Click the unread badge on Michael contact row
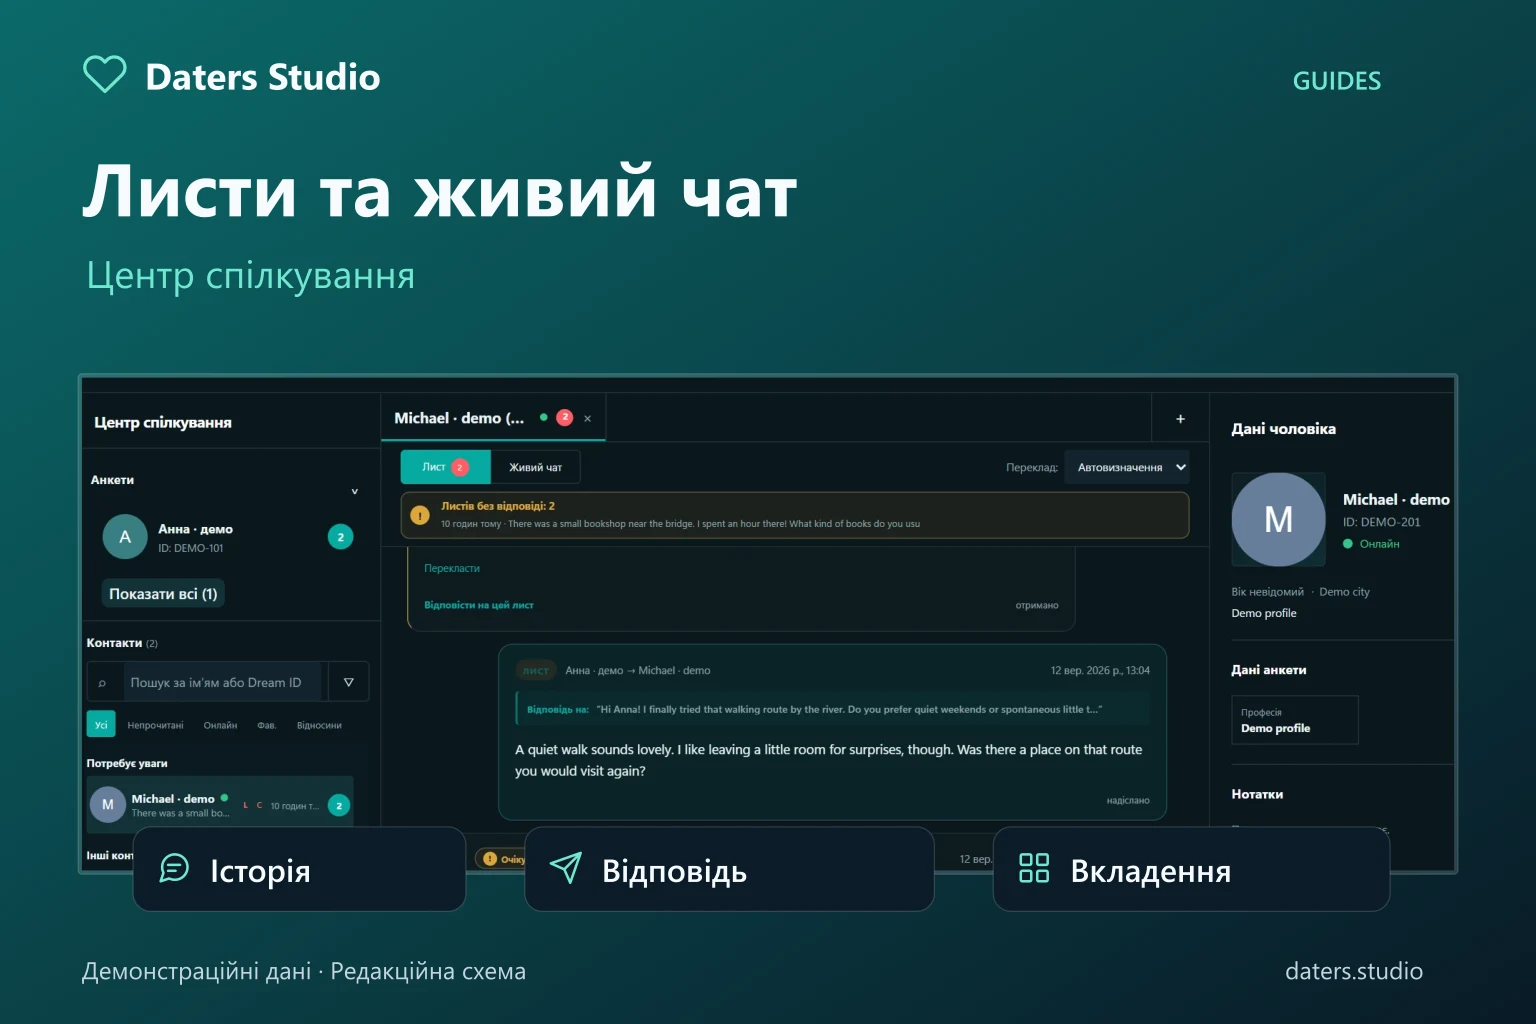The image size is (1536, 1024). [339, 805]
